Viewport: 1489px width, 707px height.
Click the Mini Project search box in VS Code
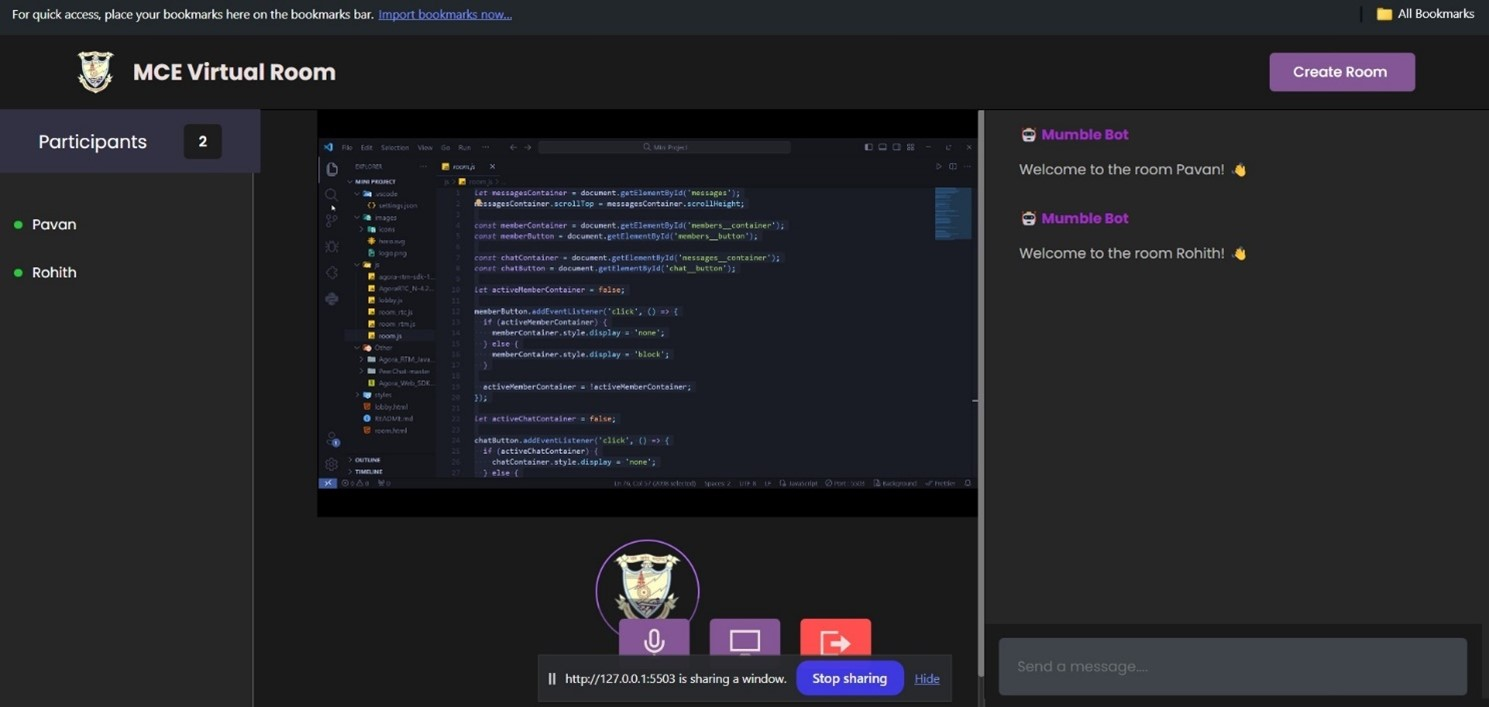click(x=664, y=147)
